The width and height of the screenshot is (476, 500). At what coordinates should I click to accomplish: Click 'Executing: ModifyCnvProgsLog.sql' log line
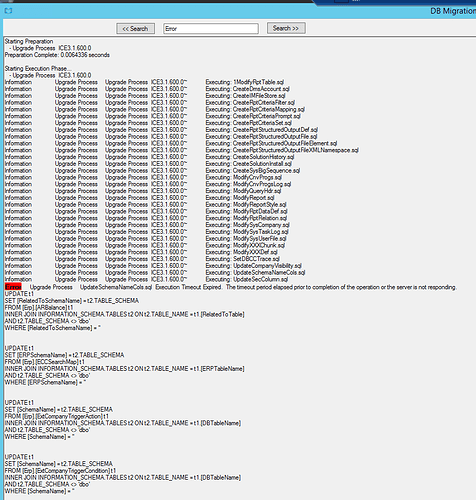point(248,184)
